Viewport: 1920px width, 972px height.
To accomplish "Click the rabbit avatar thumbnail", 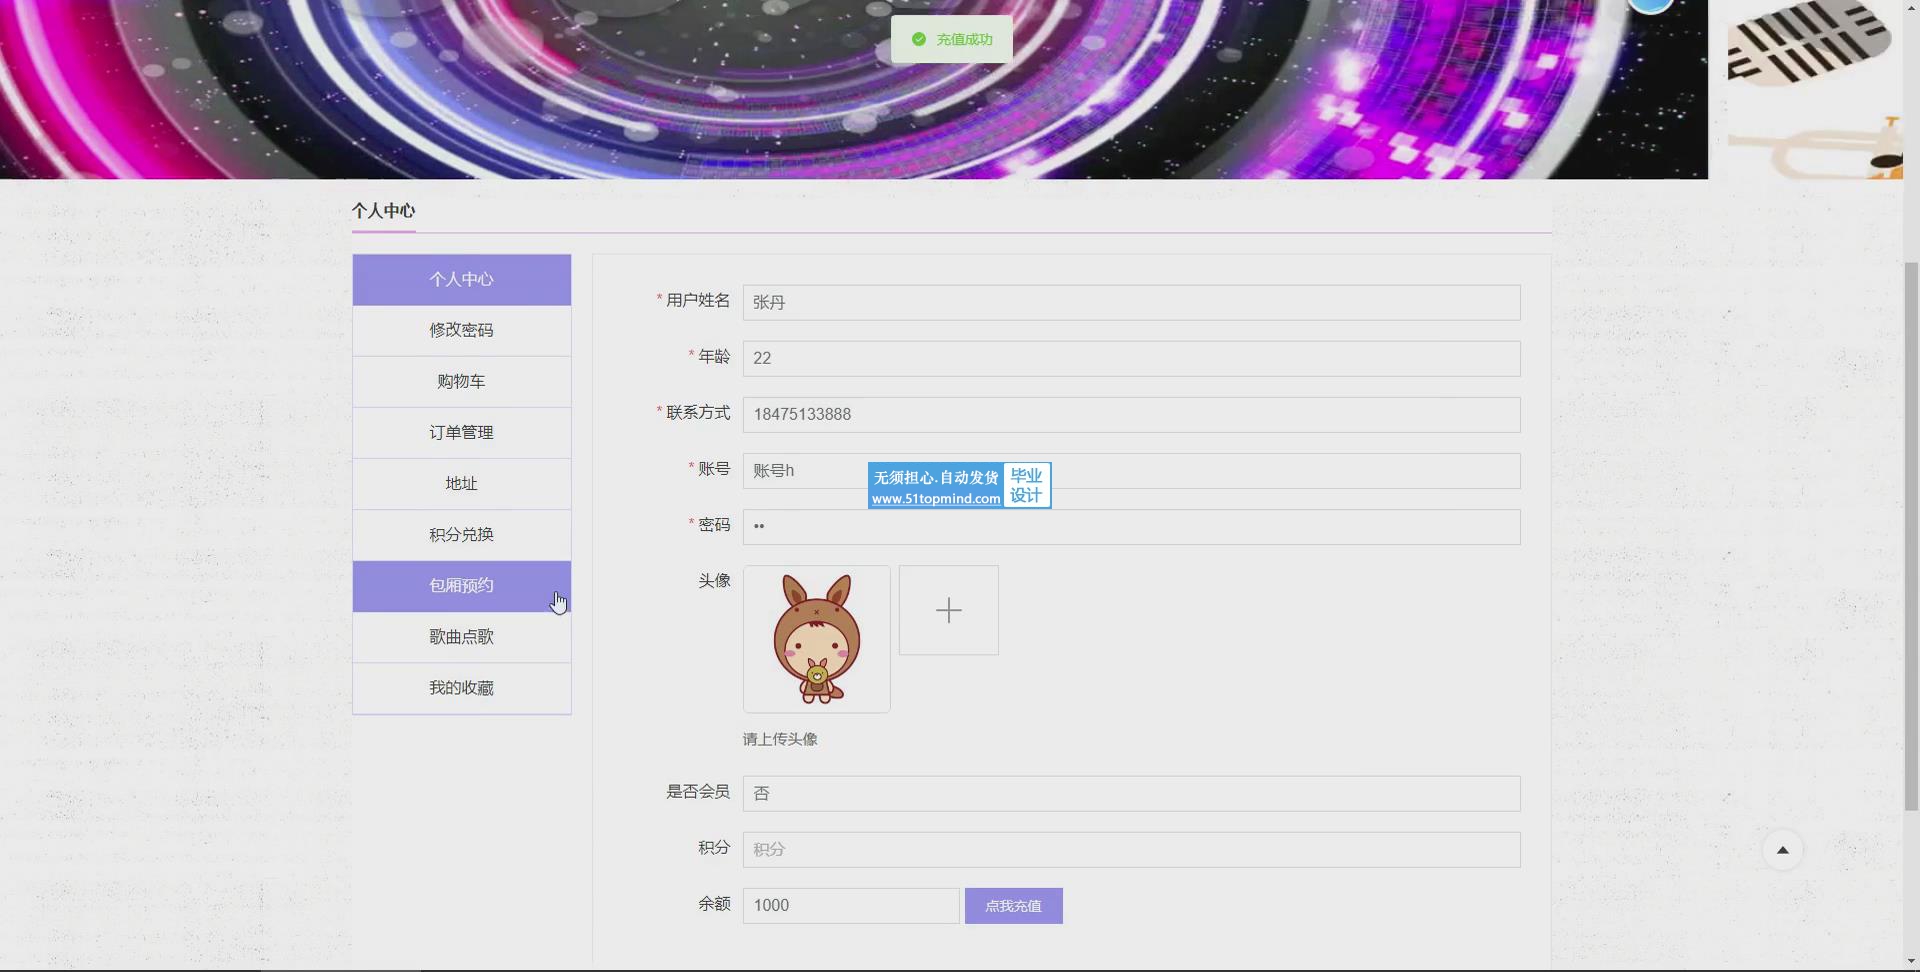I will point(816,639).
